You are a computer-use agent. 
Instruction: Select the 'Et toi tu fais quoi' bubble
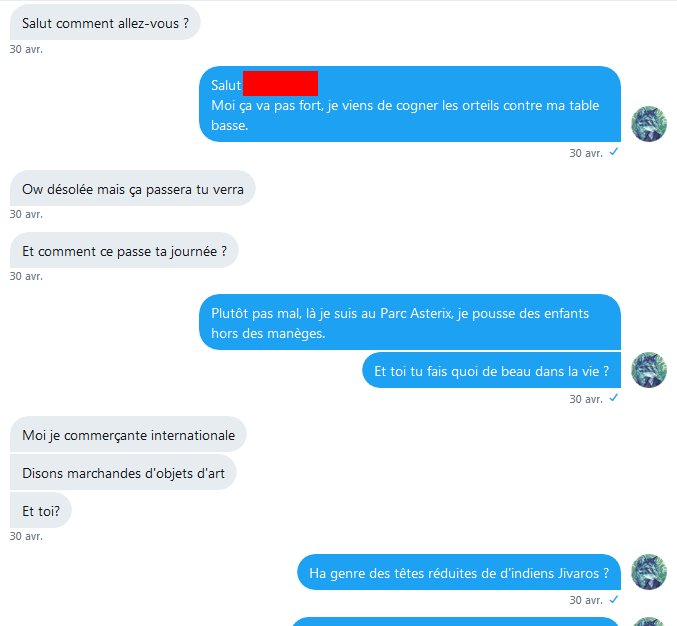[491, 370]
